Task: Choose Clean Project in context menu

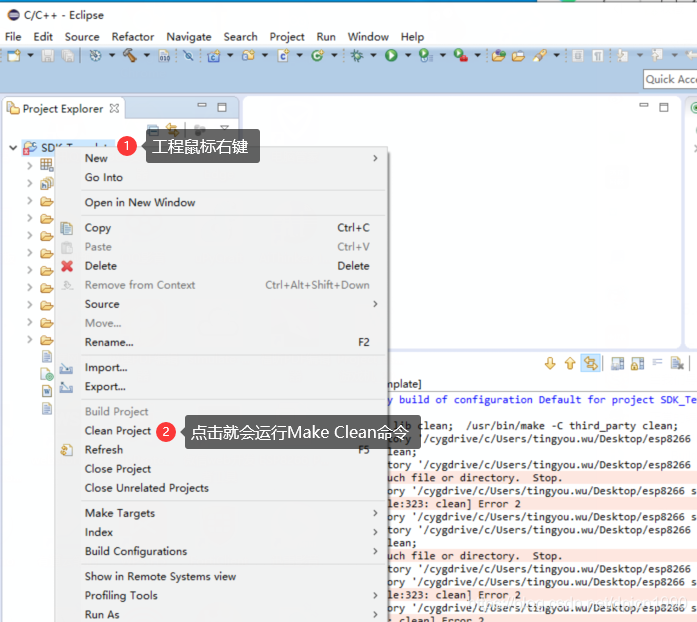Action: pyautogui.click(x=118, y=431)
